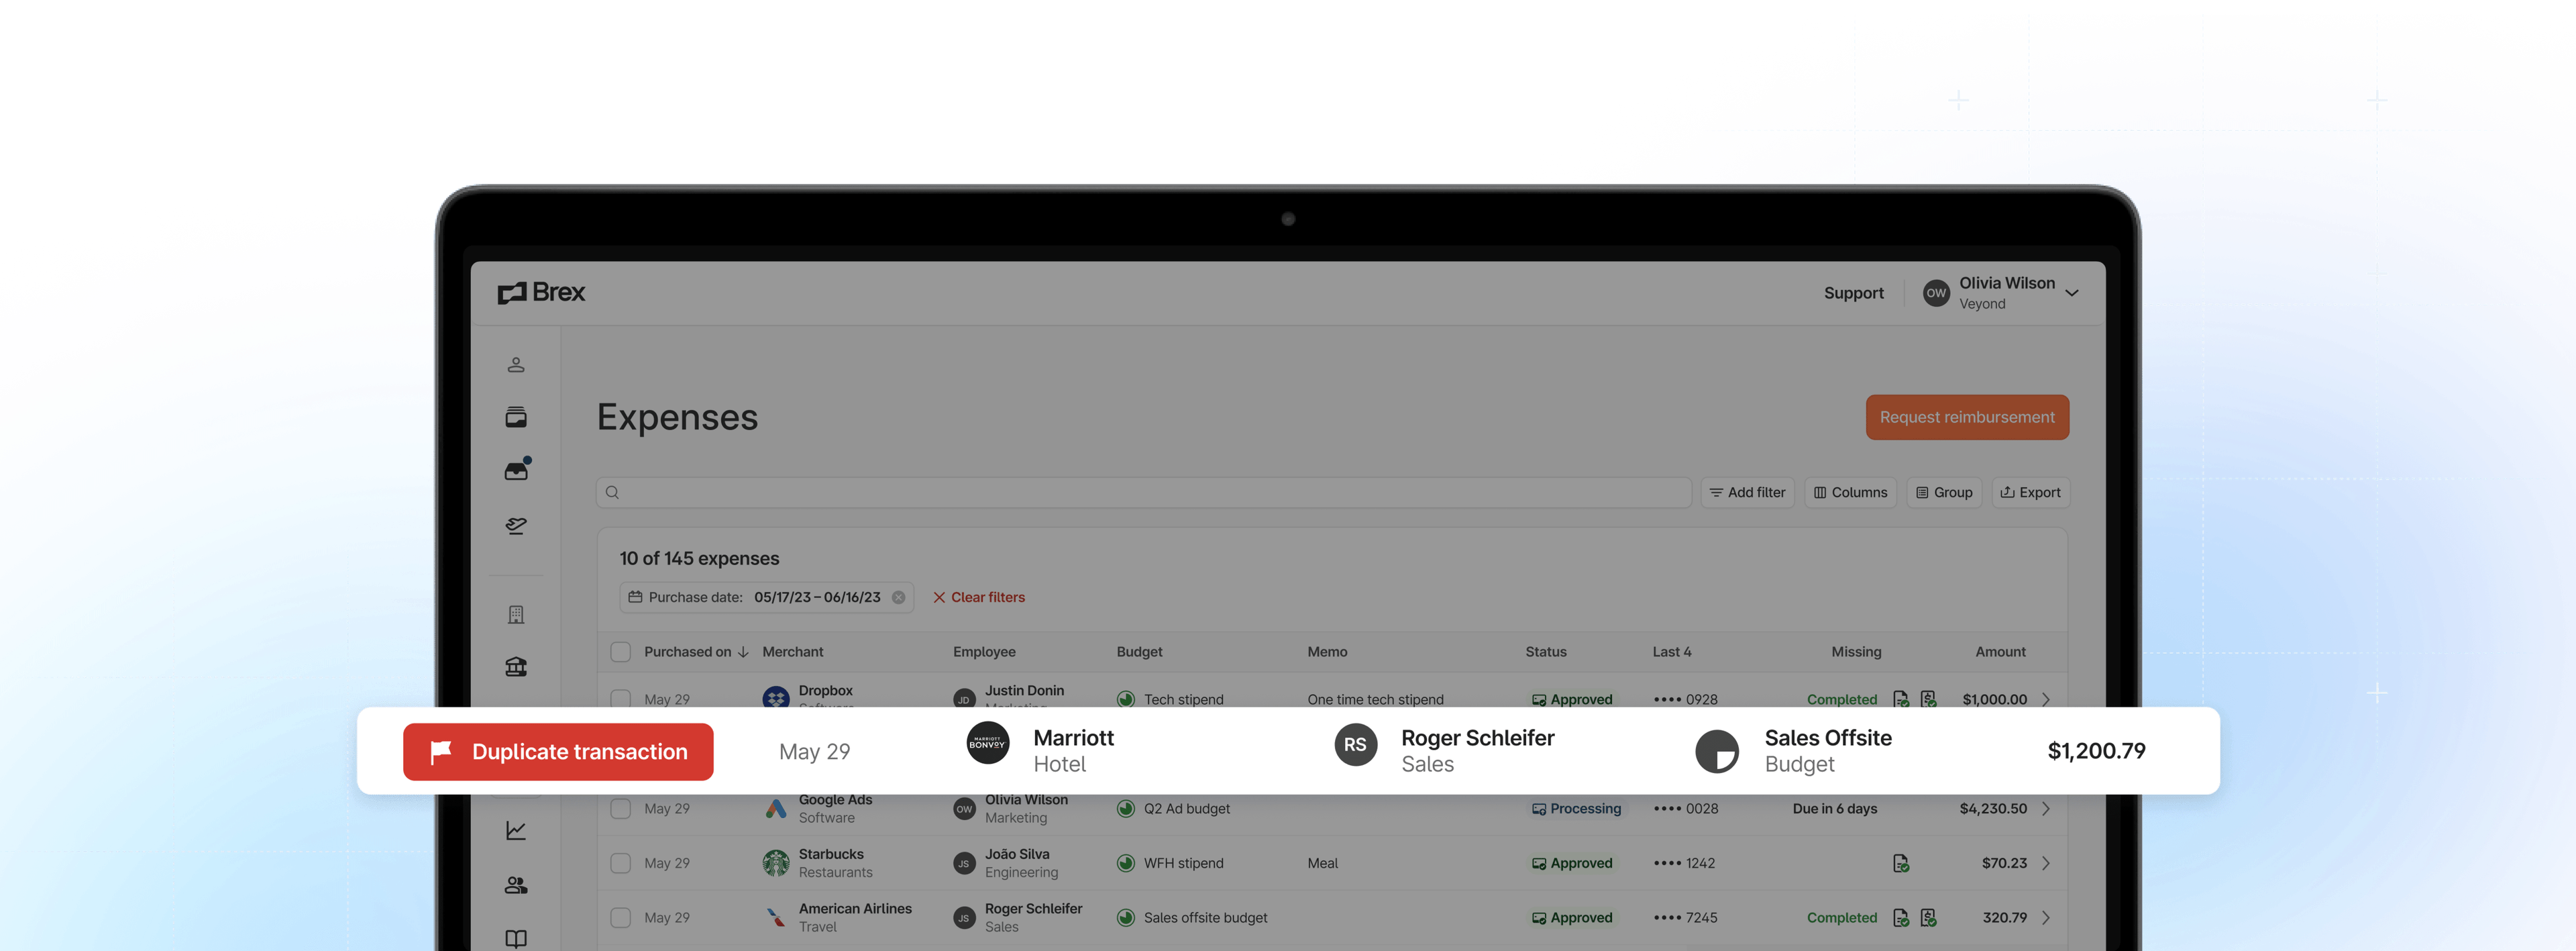
Task: Open the Olivia Wilson account dropdown
Action: 2000,292
